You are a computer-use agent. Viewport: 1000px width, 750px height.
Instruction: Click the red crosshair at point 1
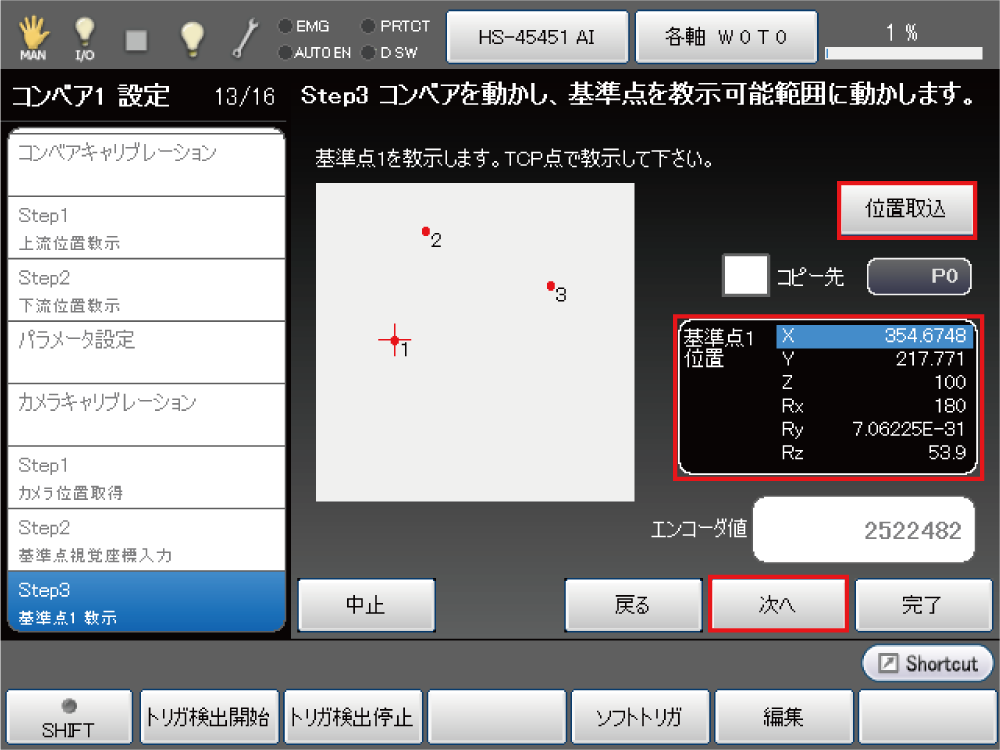(x=395, y=341)
